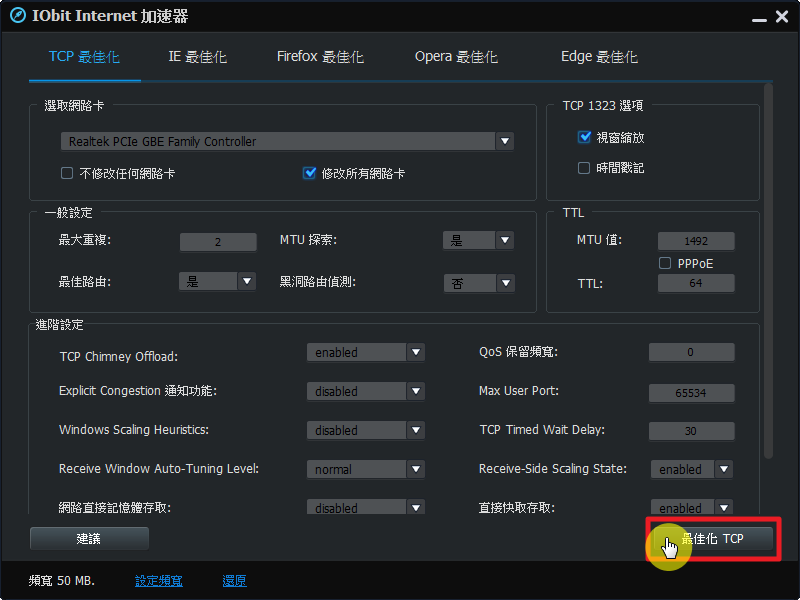Open the MTU 探索 dropdown
The image size is (800, 600).
(504, 240)
